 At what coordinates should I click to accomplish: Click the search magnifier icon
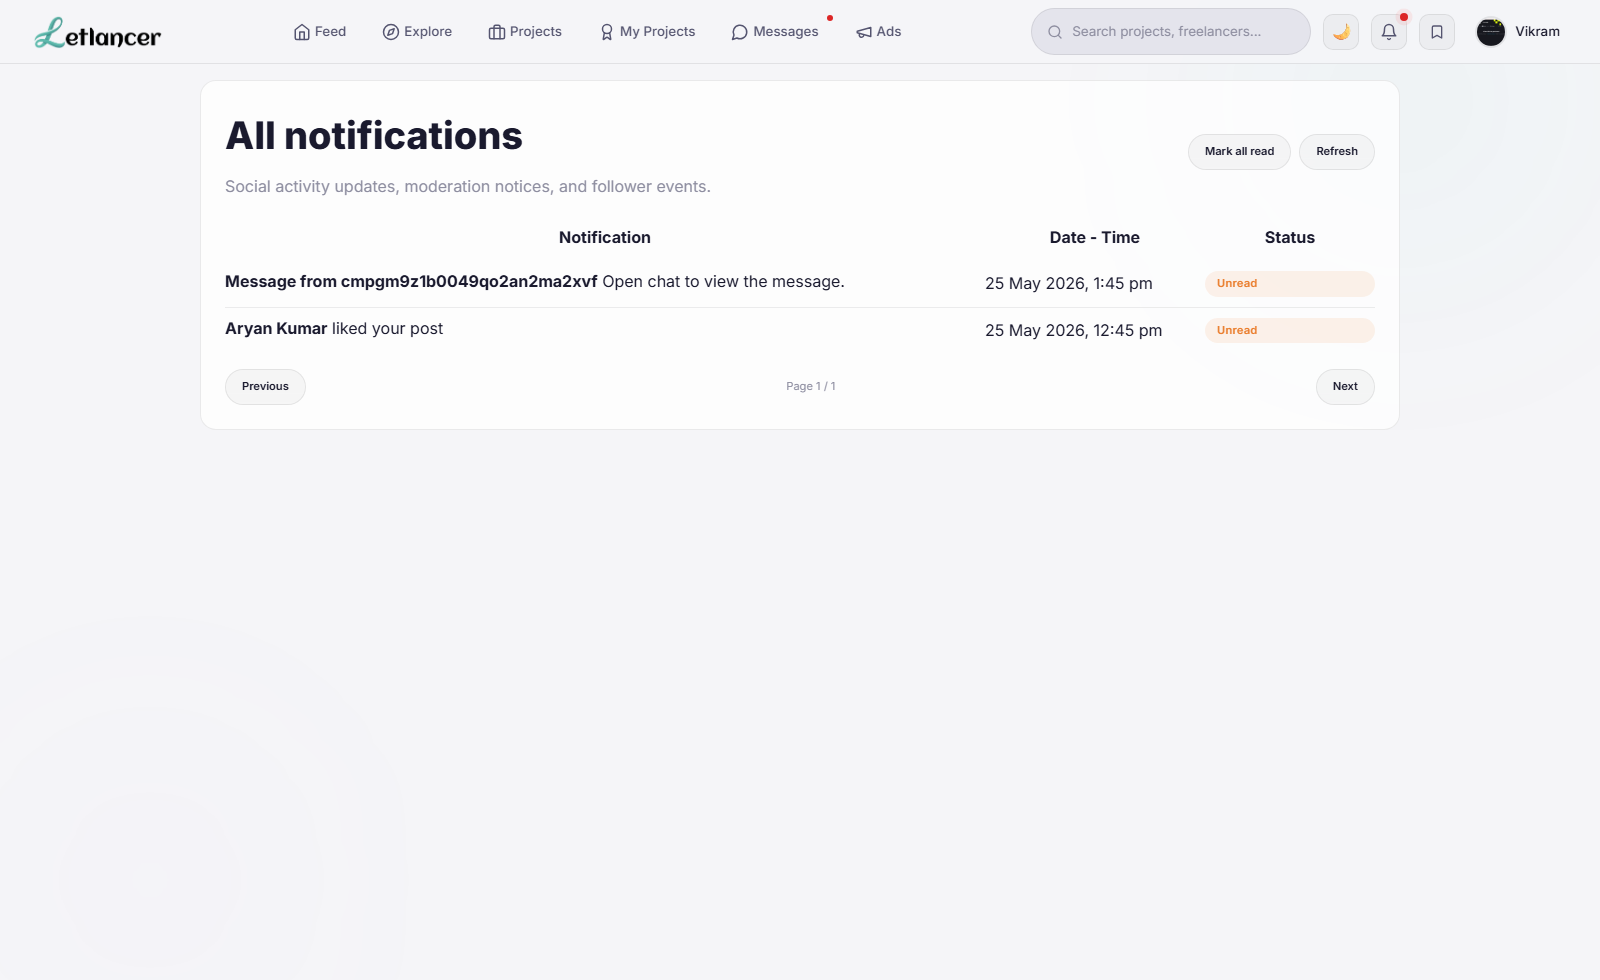click(1054, 32)
